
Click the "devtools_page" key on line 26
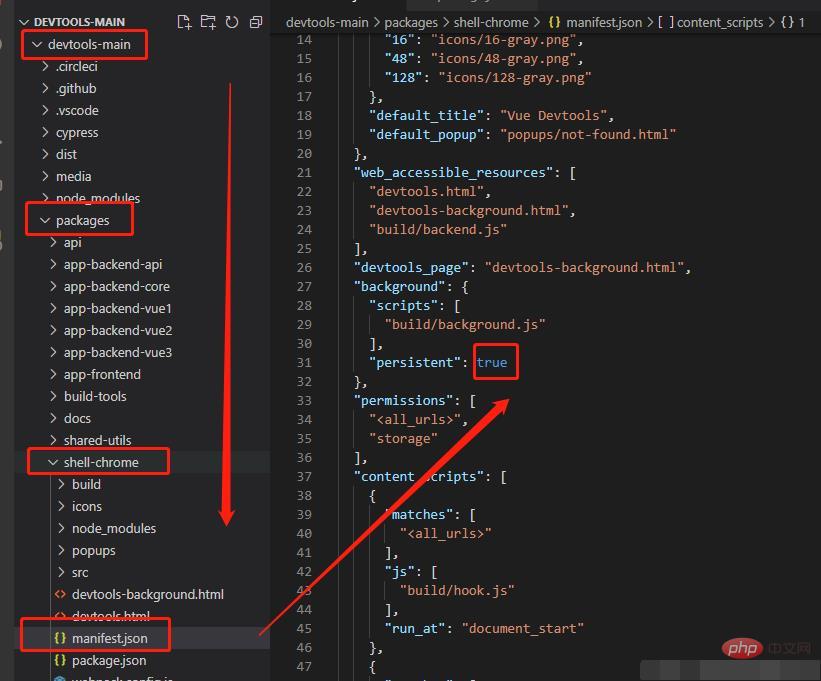pyautogui.click(x=411, y=267)
